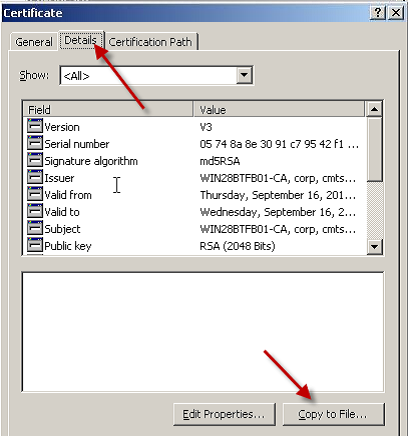This screenshot has width=408, height=436.
Task: Select the Valid to row label
Action: click(62, 212)
